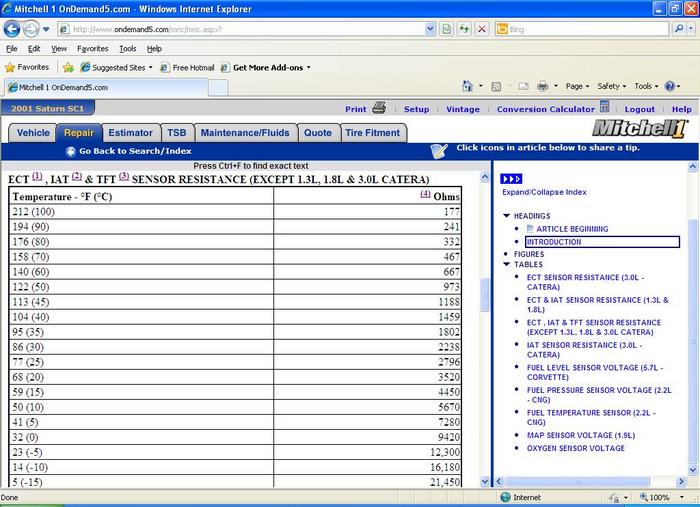Select the ARTICLE BEGINNING index item
The width and height of the screenshot is (700, 507).
point(572,229)
